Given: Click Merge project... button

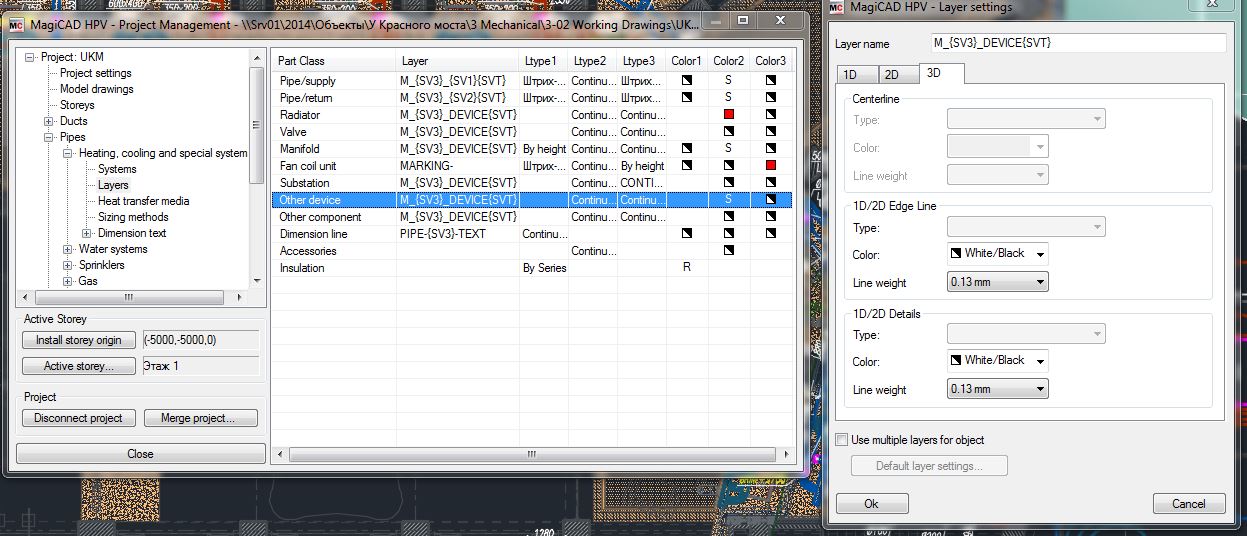Looking at the screenshot, I should [x=201, y=418].
